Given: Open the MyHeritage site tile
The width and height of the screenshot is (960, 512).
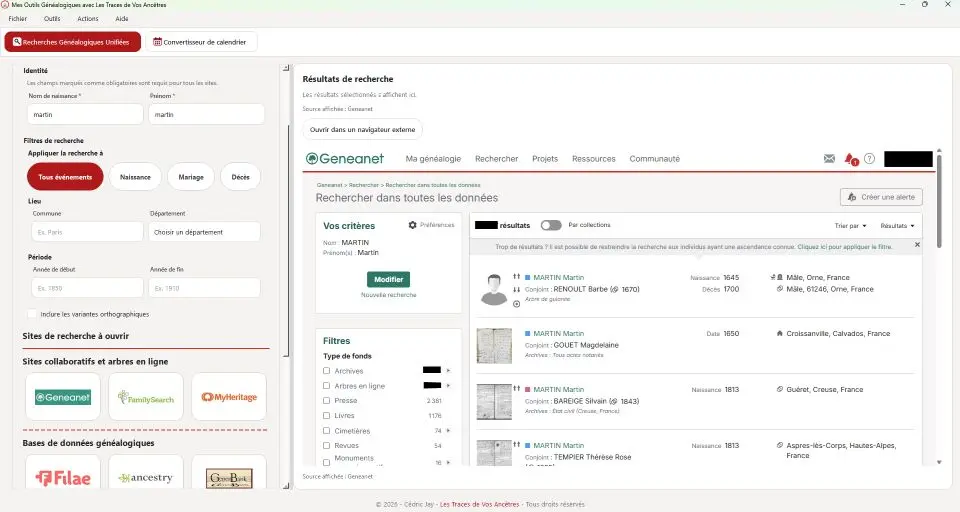Looking at the screenshot, I should point(229,397).
